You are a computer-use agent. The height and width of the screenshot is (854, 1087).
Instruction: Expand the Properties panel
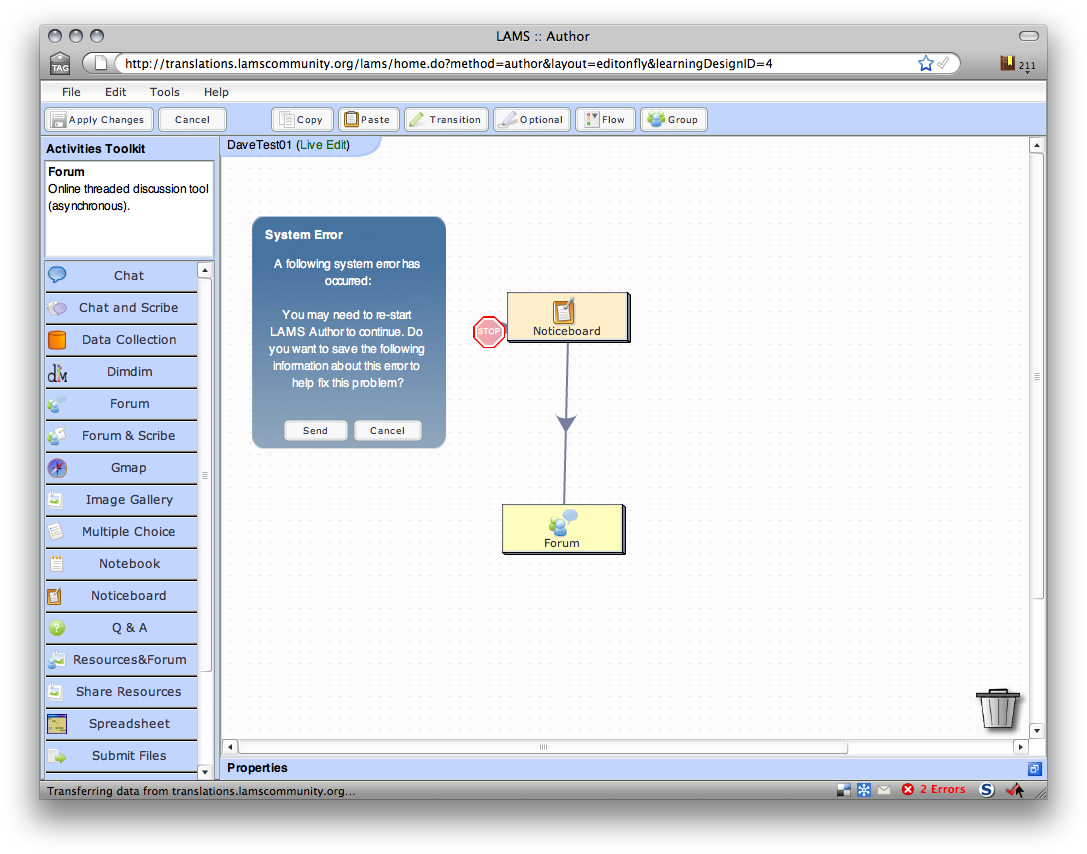pos(1034,769)
